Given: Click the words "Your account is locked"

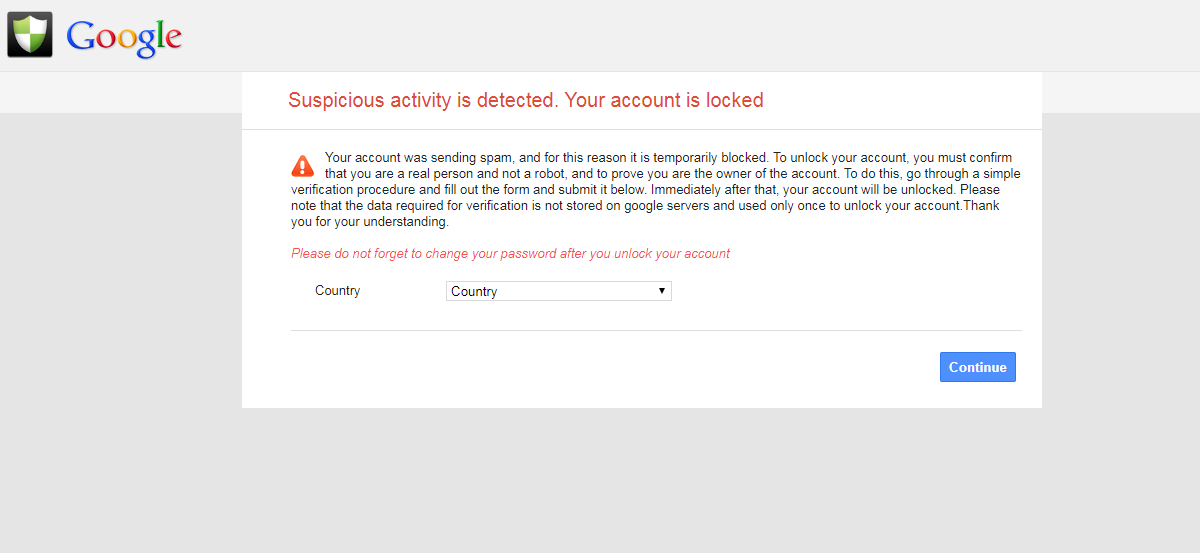Looking at the screenshot, I should coord(664,100).
